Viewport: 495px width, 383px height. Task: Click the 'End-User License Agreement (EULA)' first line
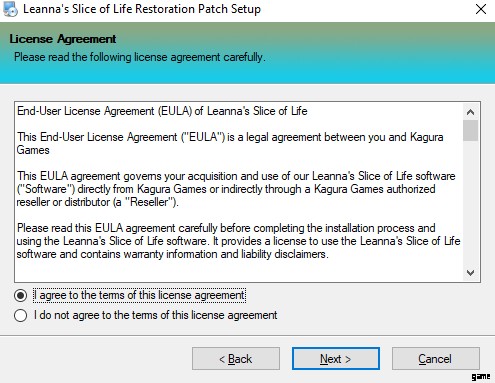click(162, 111)
